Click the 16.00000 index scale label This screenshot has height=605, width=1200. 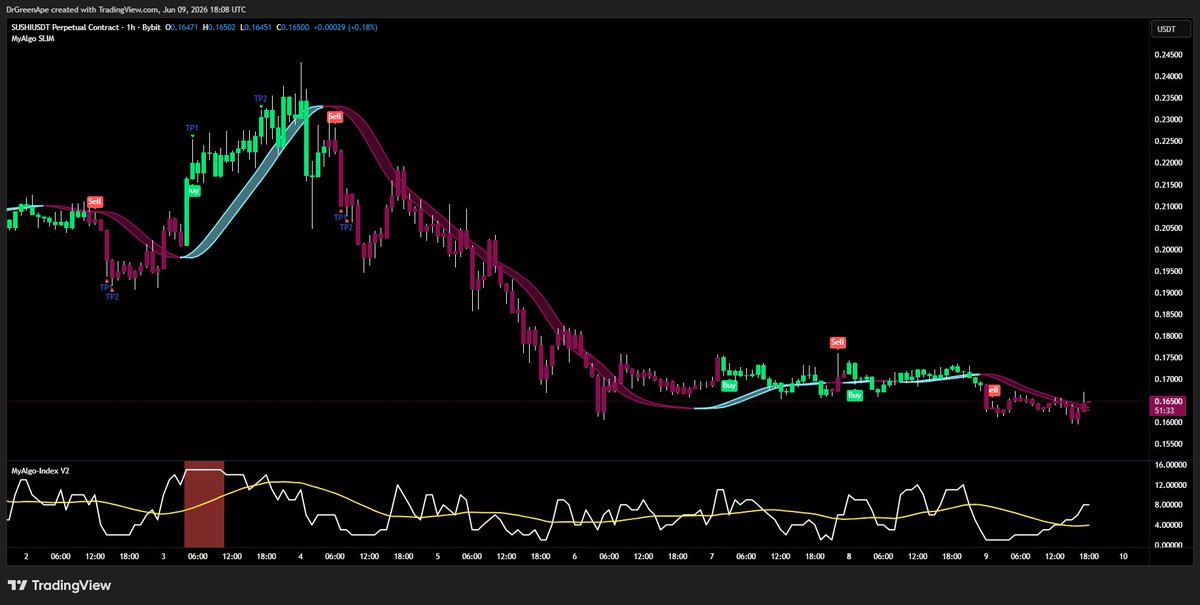click(x=1170, y=465)
